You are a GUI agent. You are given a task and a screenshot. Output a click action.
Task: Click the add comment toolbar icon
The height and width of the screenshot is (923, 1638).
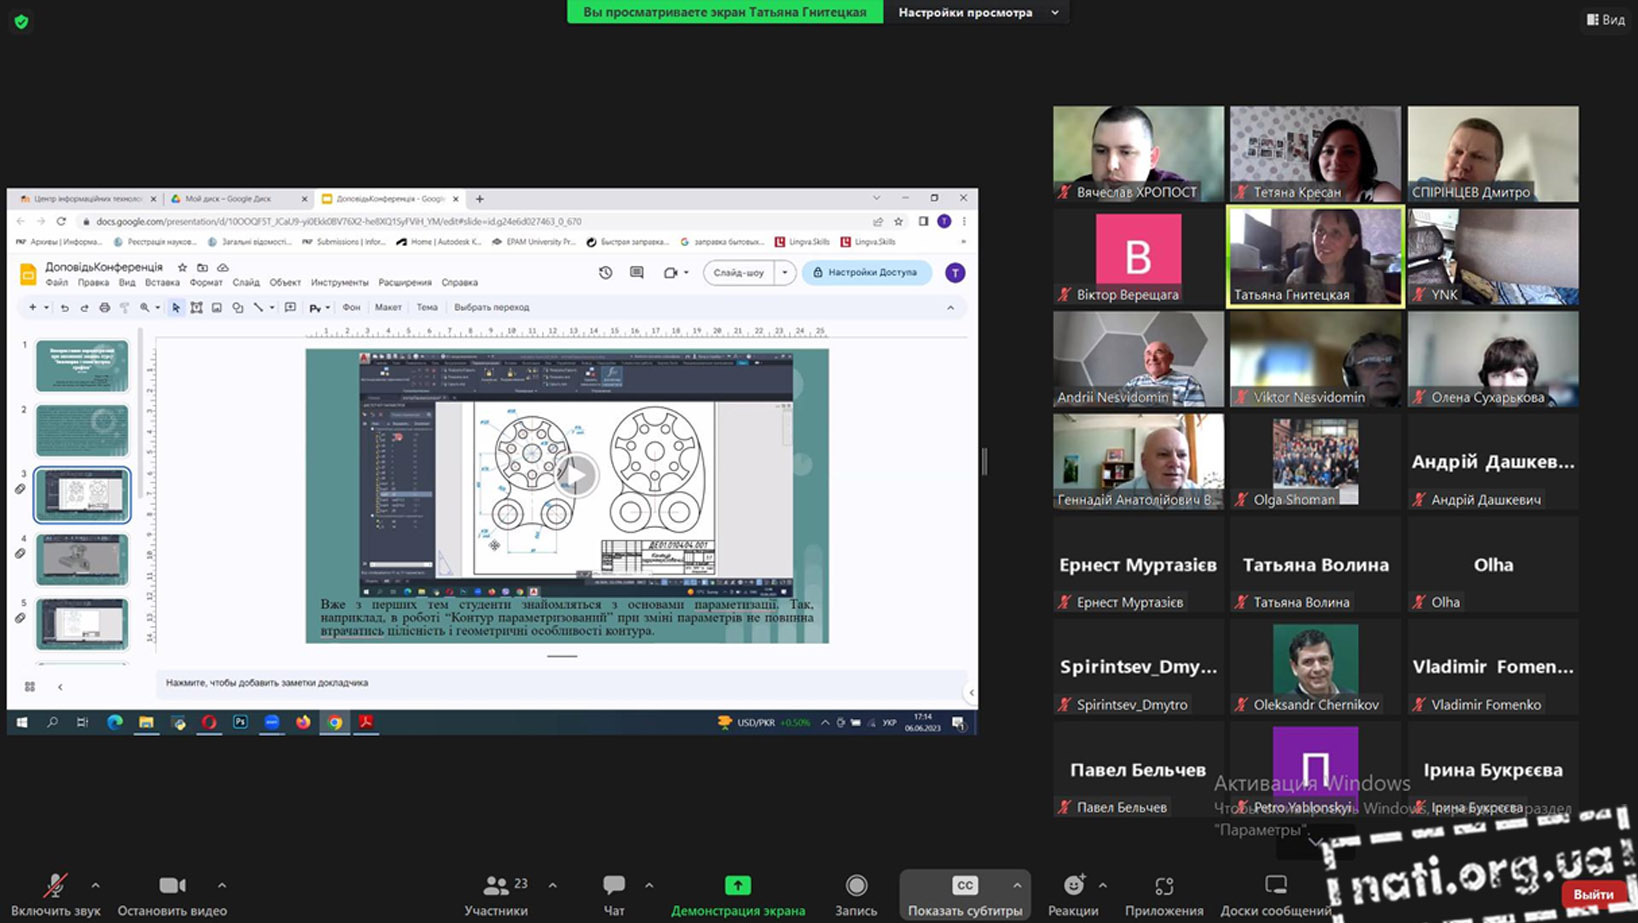pyautogui.click(x=290, y=308)
